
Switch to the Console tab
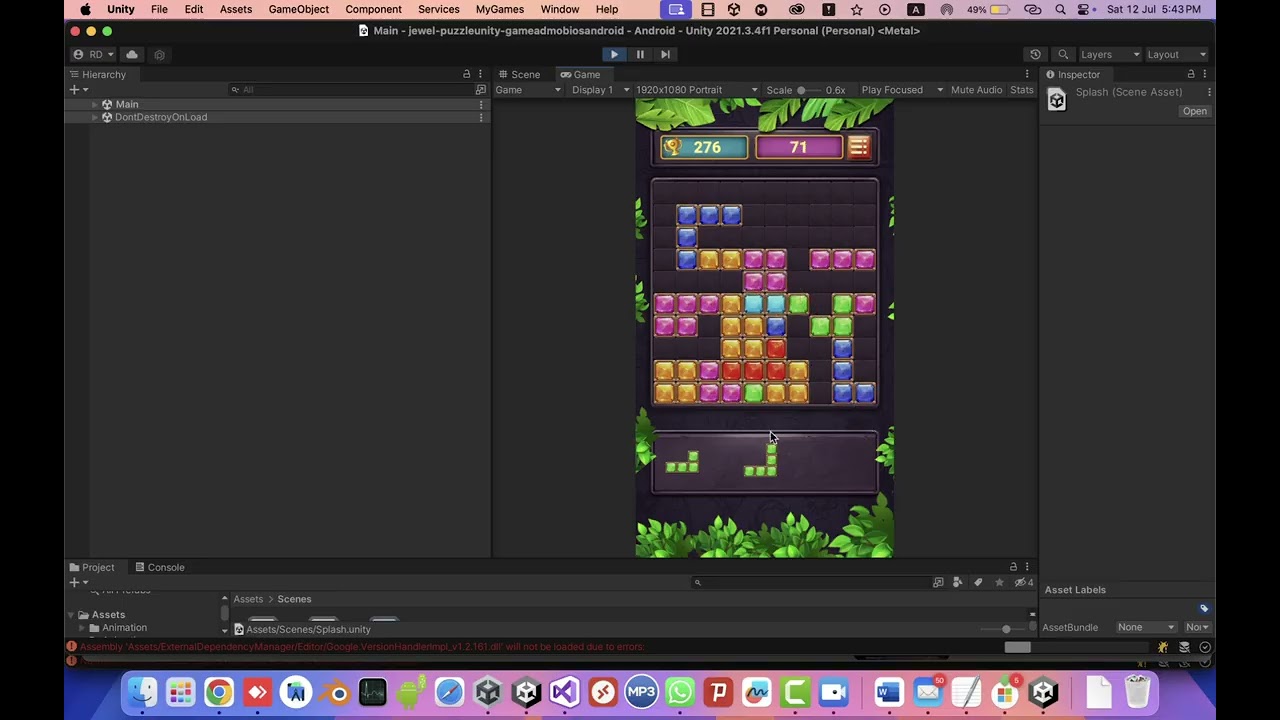[x=159, y=567]
